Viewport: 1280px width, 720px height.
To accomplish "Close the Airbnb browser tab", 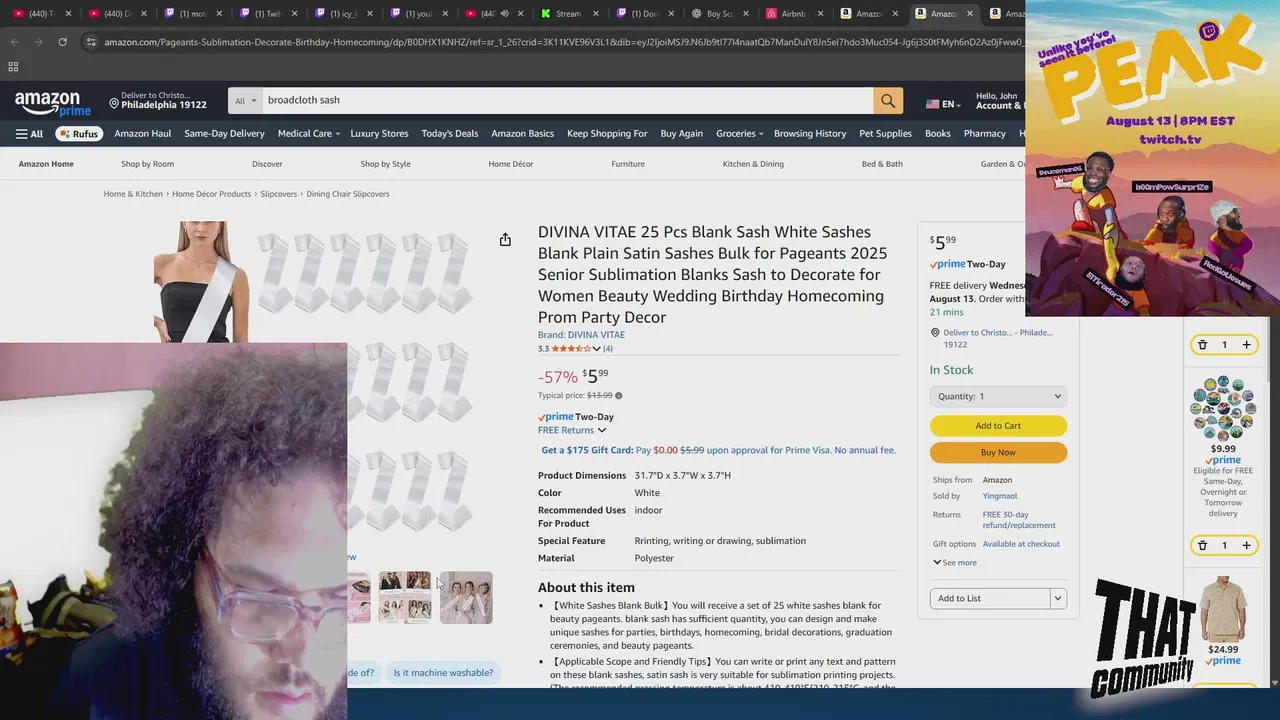I will 820,14.
